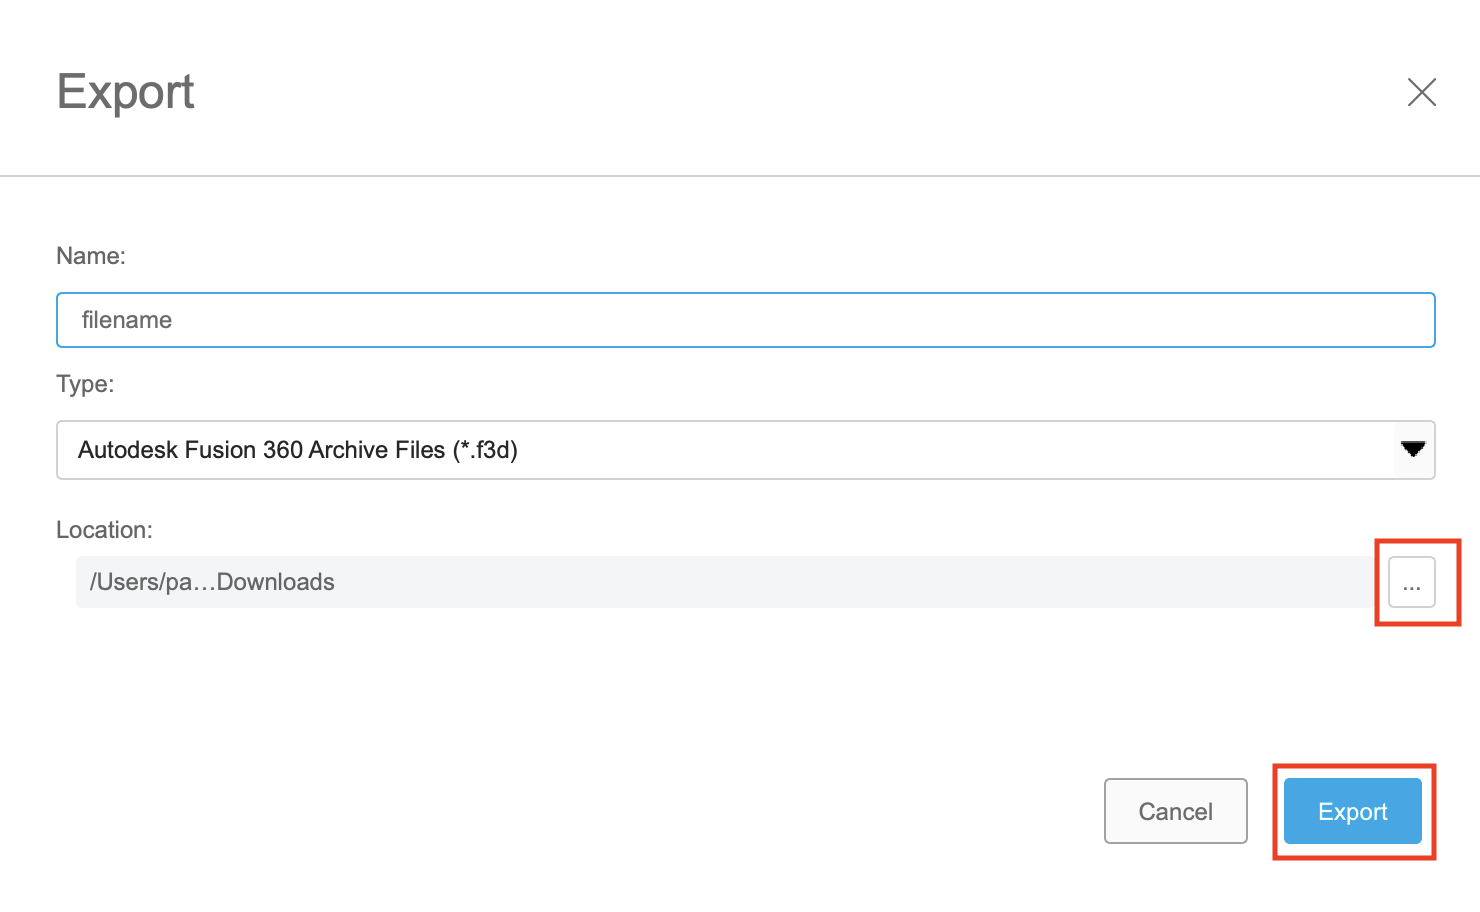Click the Name field containing 'filename'
The height and width of the screenshot is (912, 1480).
coord(745,320)
